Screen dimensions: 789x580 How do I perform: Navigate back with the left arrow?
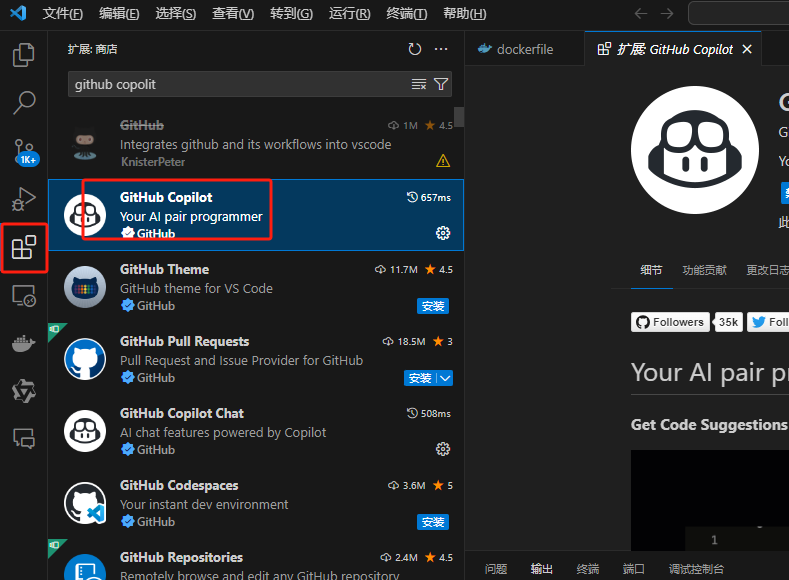tap(641, 14)
